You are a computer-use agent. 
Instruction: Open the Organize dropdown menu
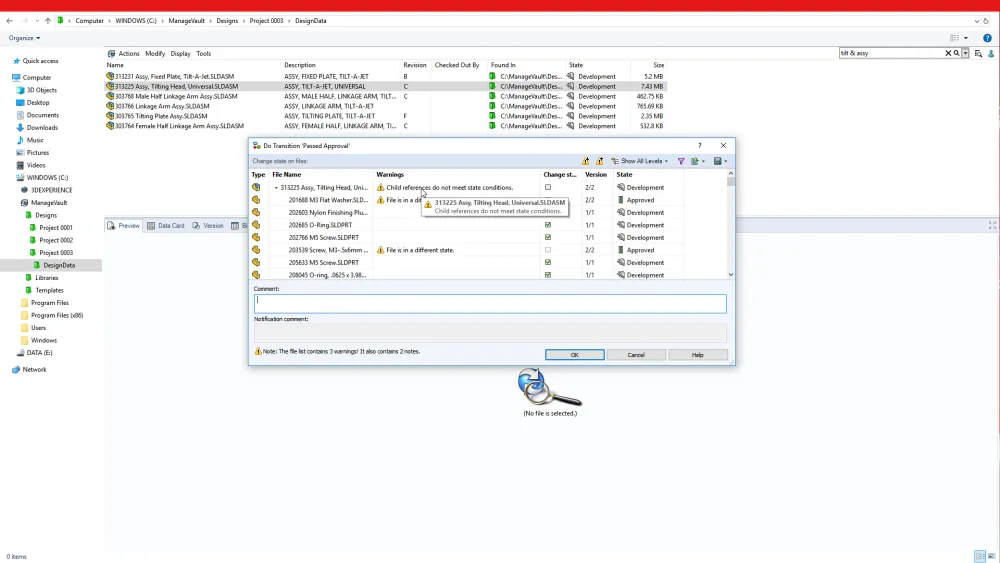pos(24,38)
